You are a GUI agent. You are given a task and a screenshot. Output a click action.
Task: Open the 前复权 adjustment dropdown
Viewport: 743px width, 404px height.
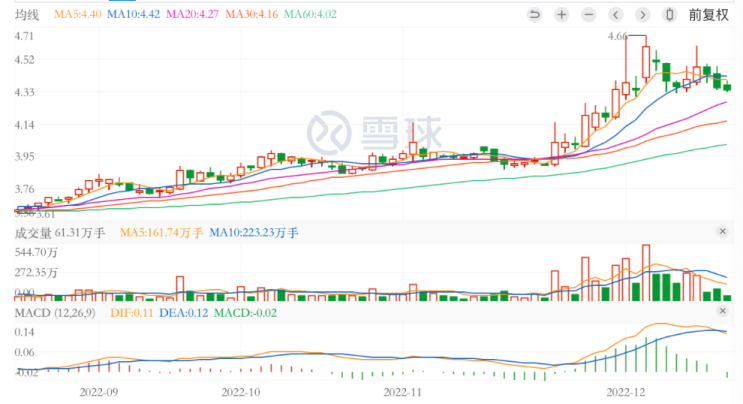coord(708,15)
